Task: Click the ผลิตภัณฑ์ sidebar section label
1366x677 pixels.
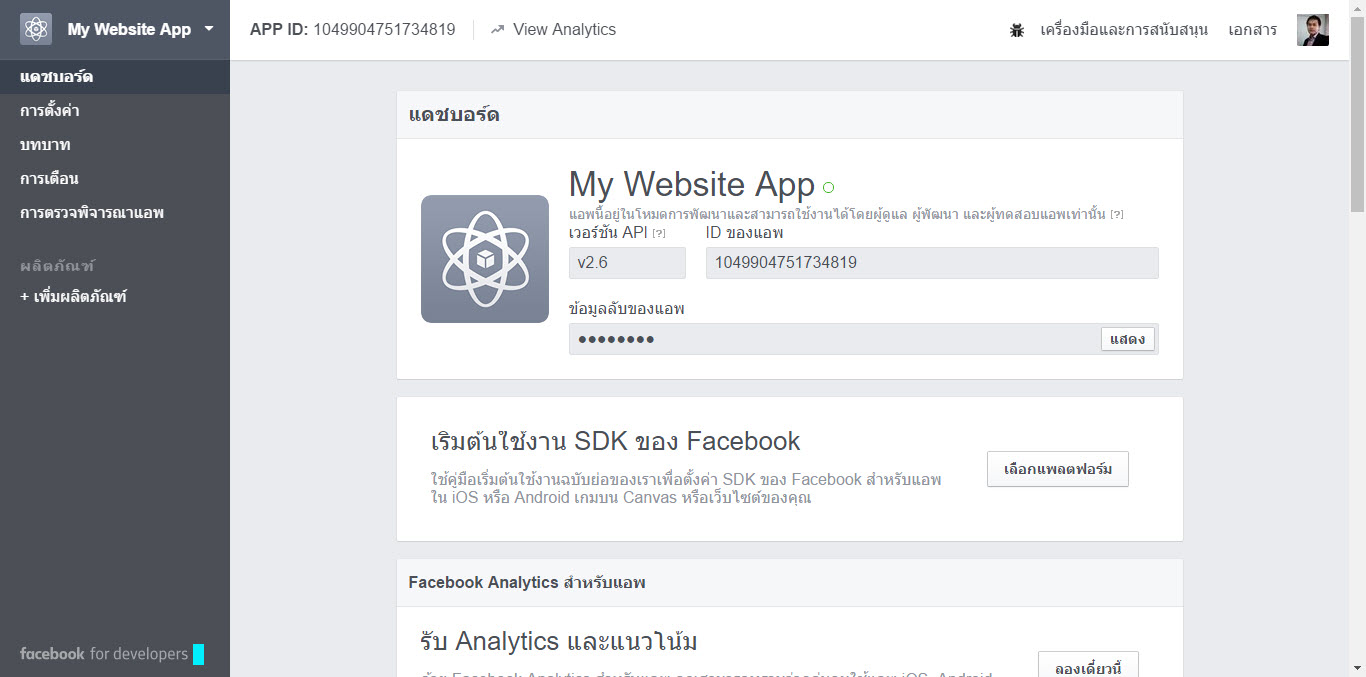Action: point(57,266)
